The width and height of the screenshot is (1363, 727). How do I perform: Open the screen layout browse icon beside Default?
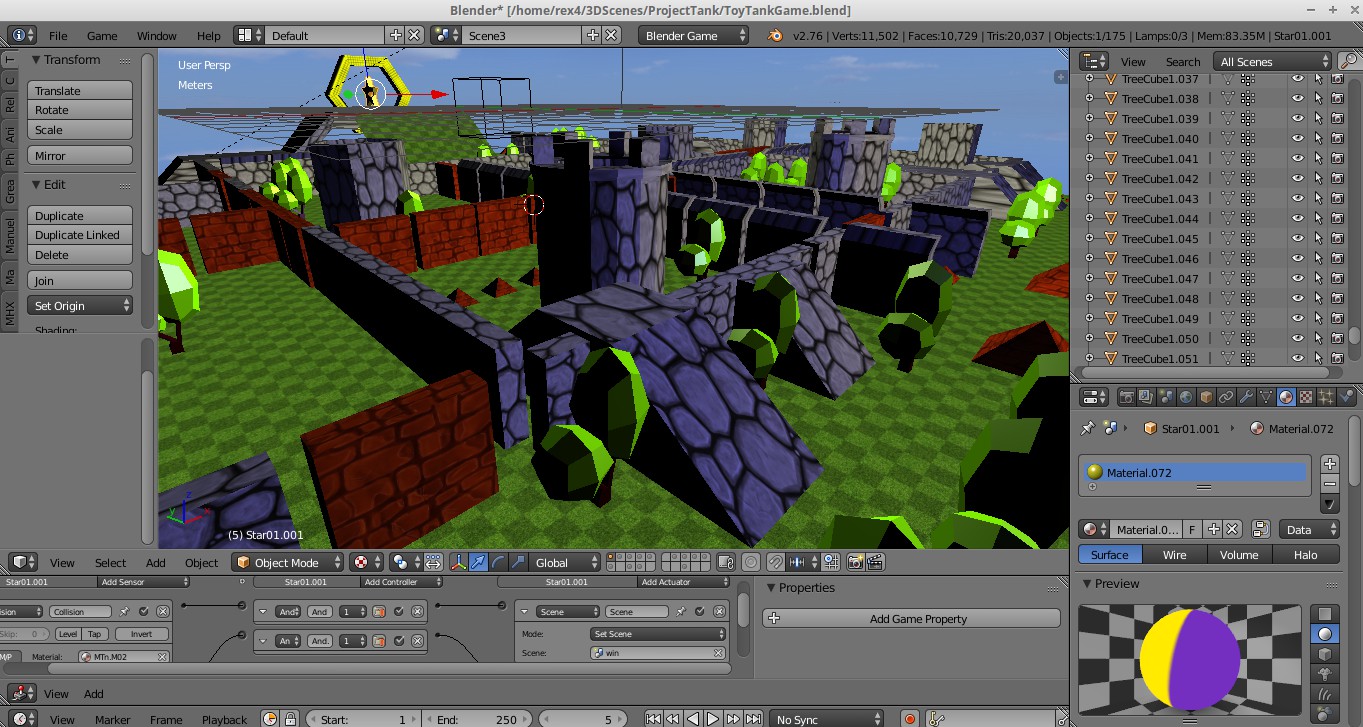[x=248, y=35]
